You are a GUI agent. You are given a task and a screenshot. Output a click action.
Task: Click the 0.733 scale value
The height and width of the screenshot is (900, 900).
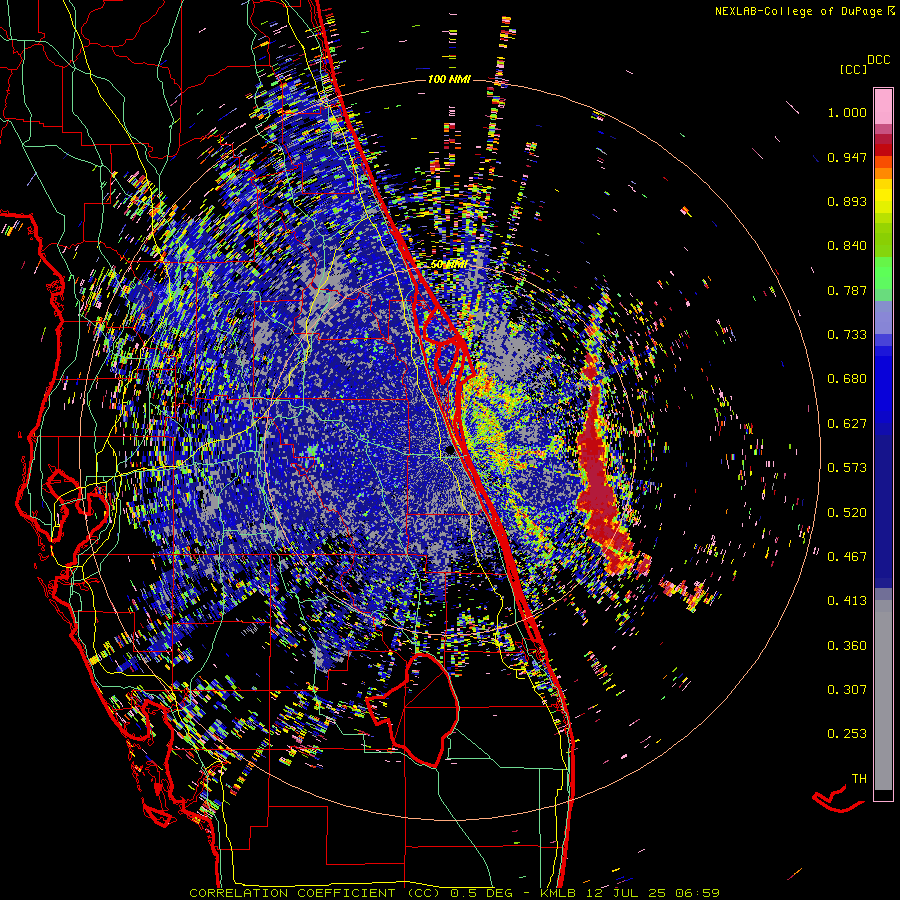click(847, 335)
